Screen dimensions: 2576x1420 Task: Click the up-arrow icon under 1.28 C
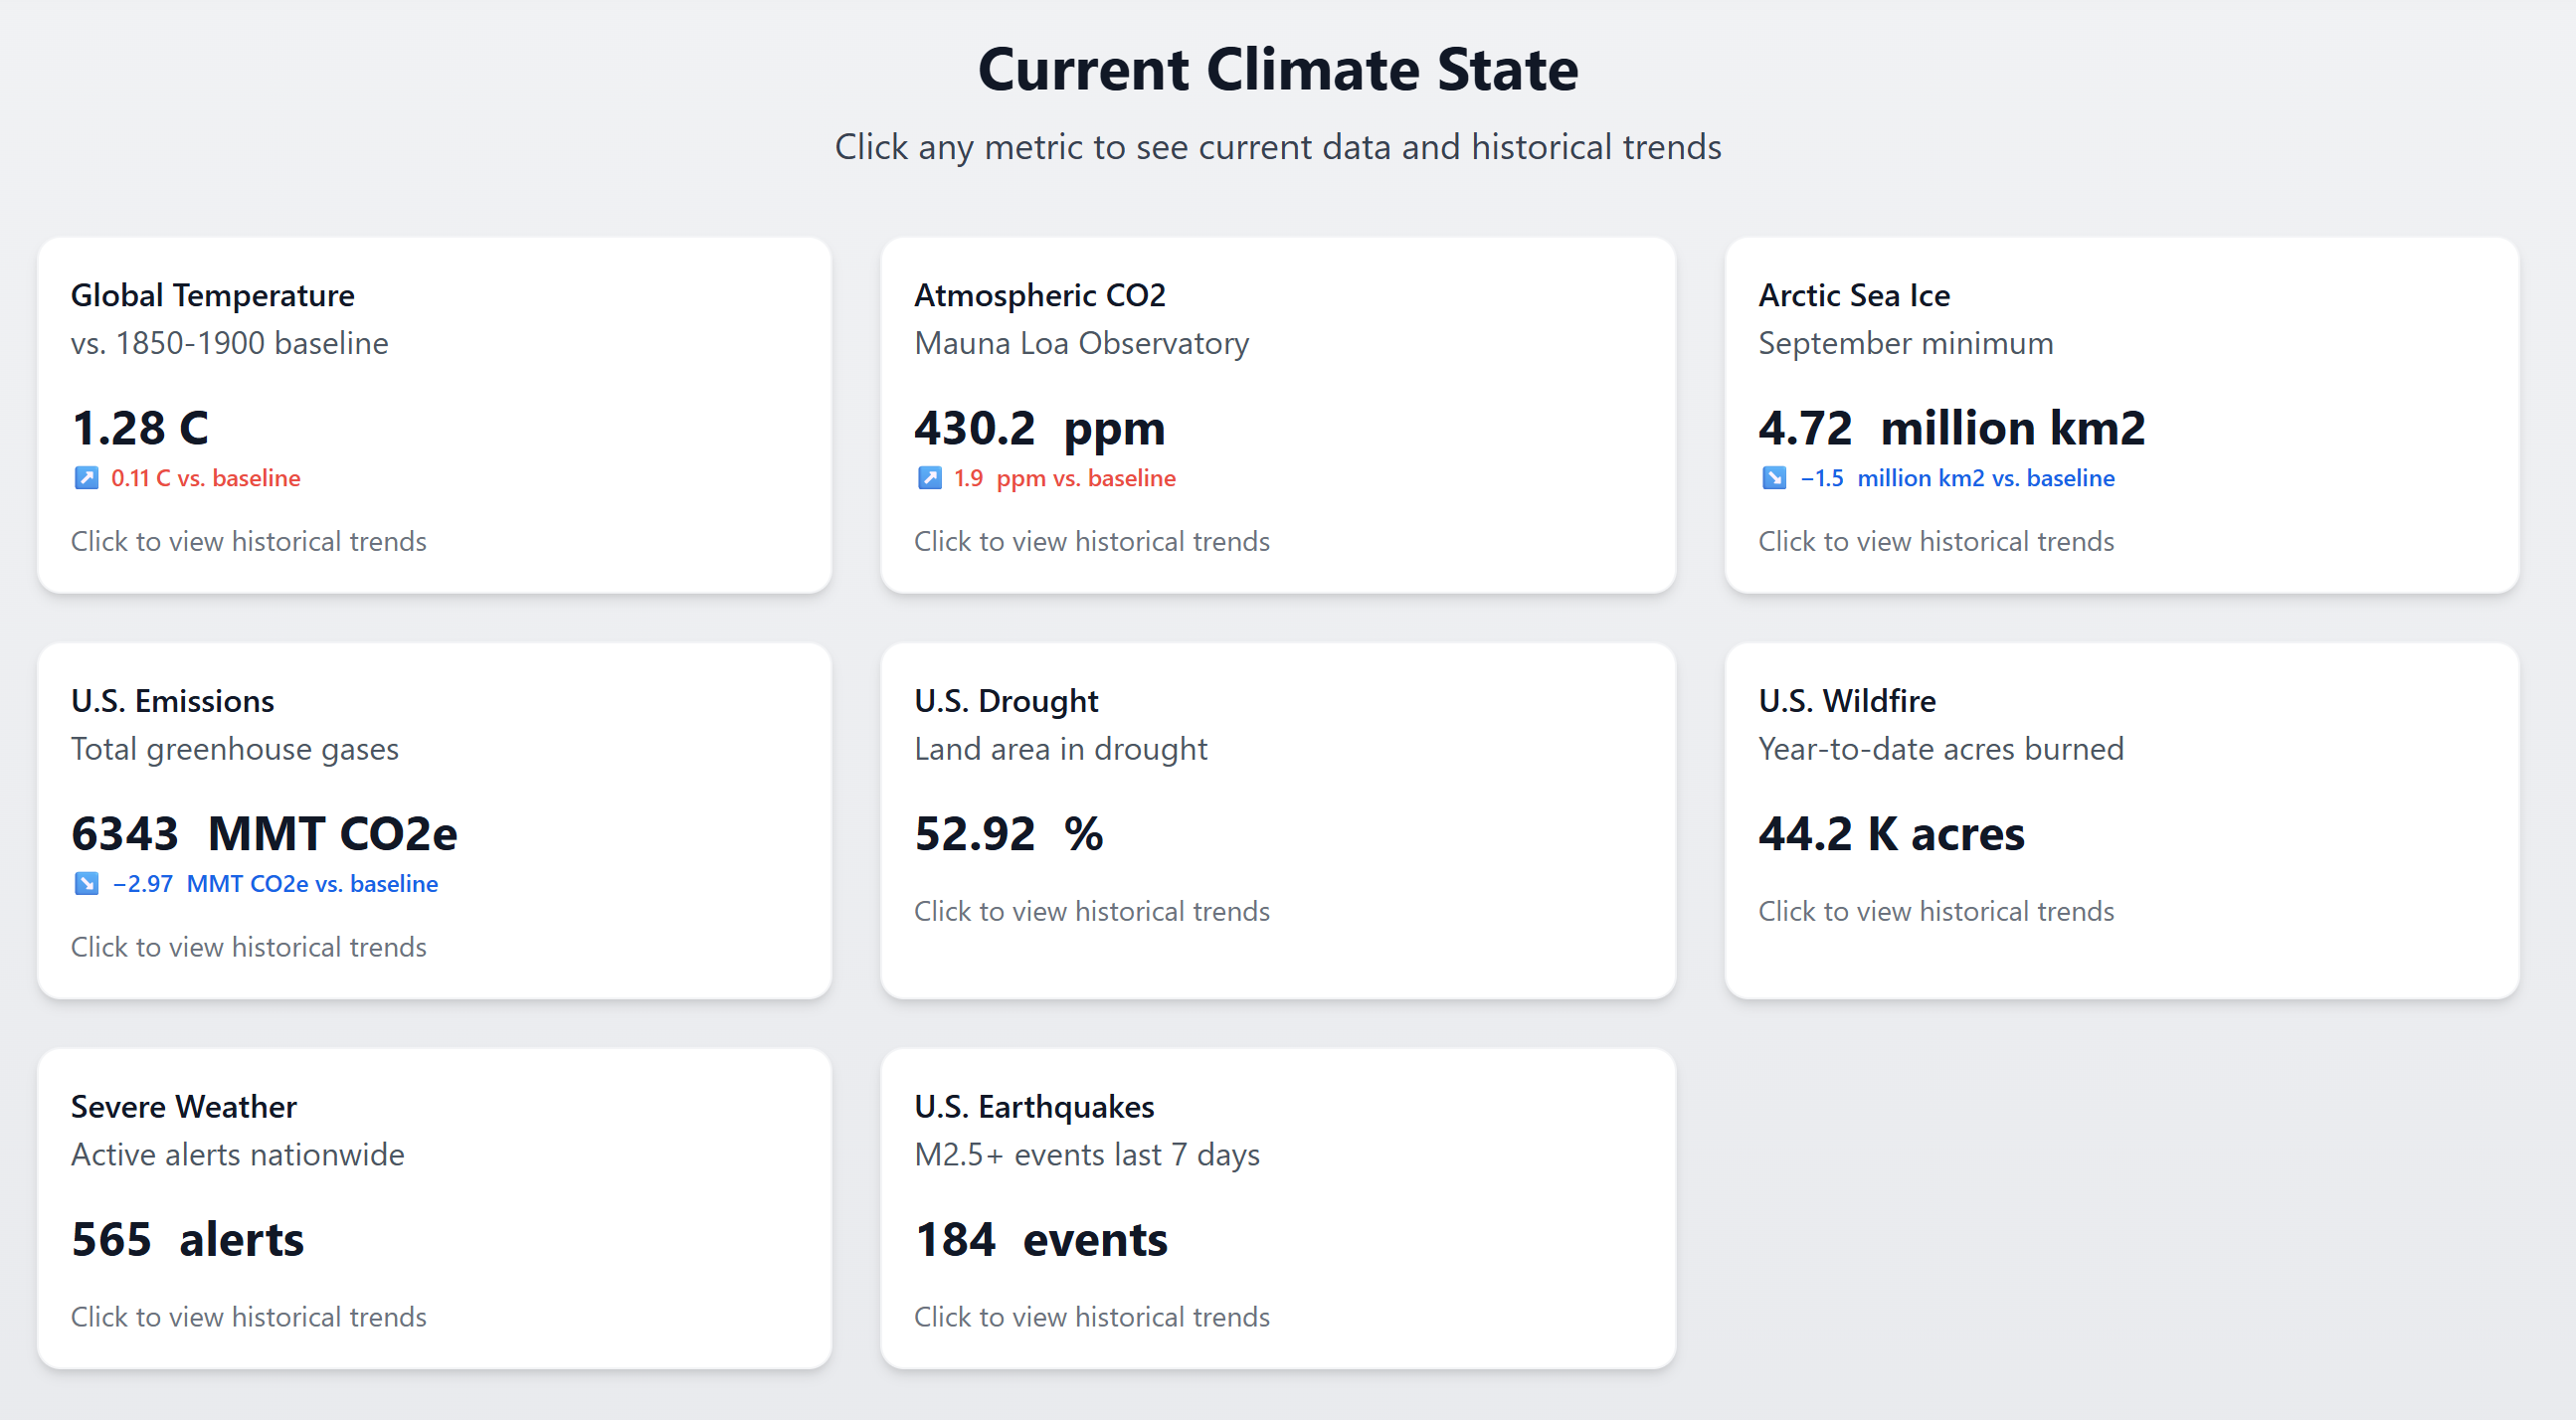(x=86, y=478)
